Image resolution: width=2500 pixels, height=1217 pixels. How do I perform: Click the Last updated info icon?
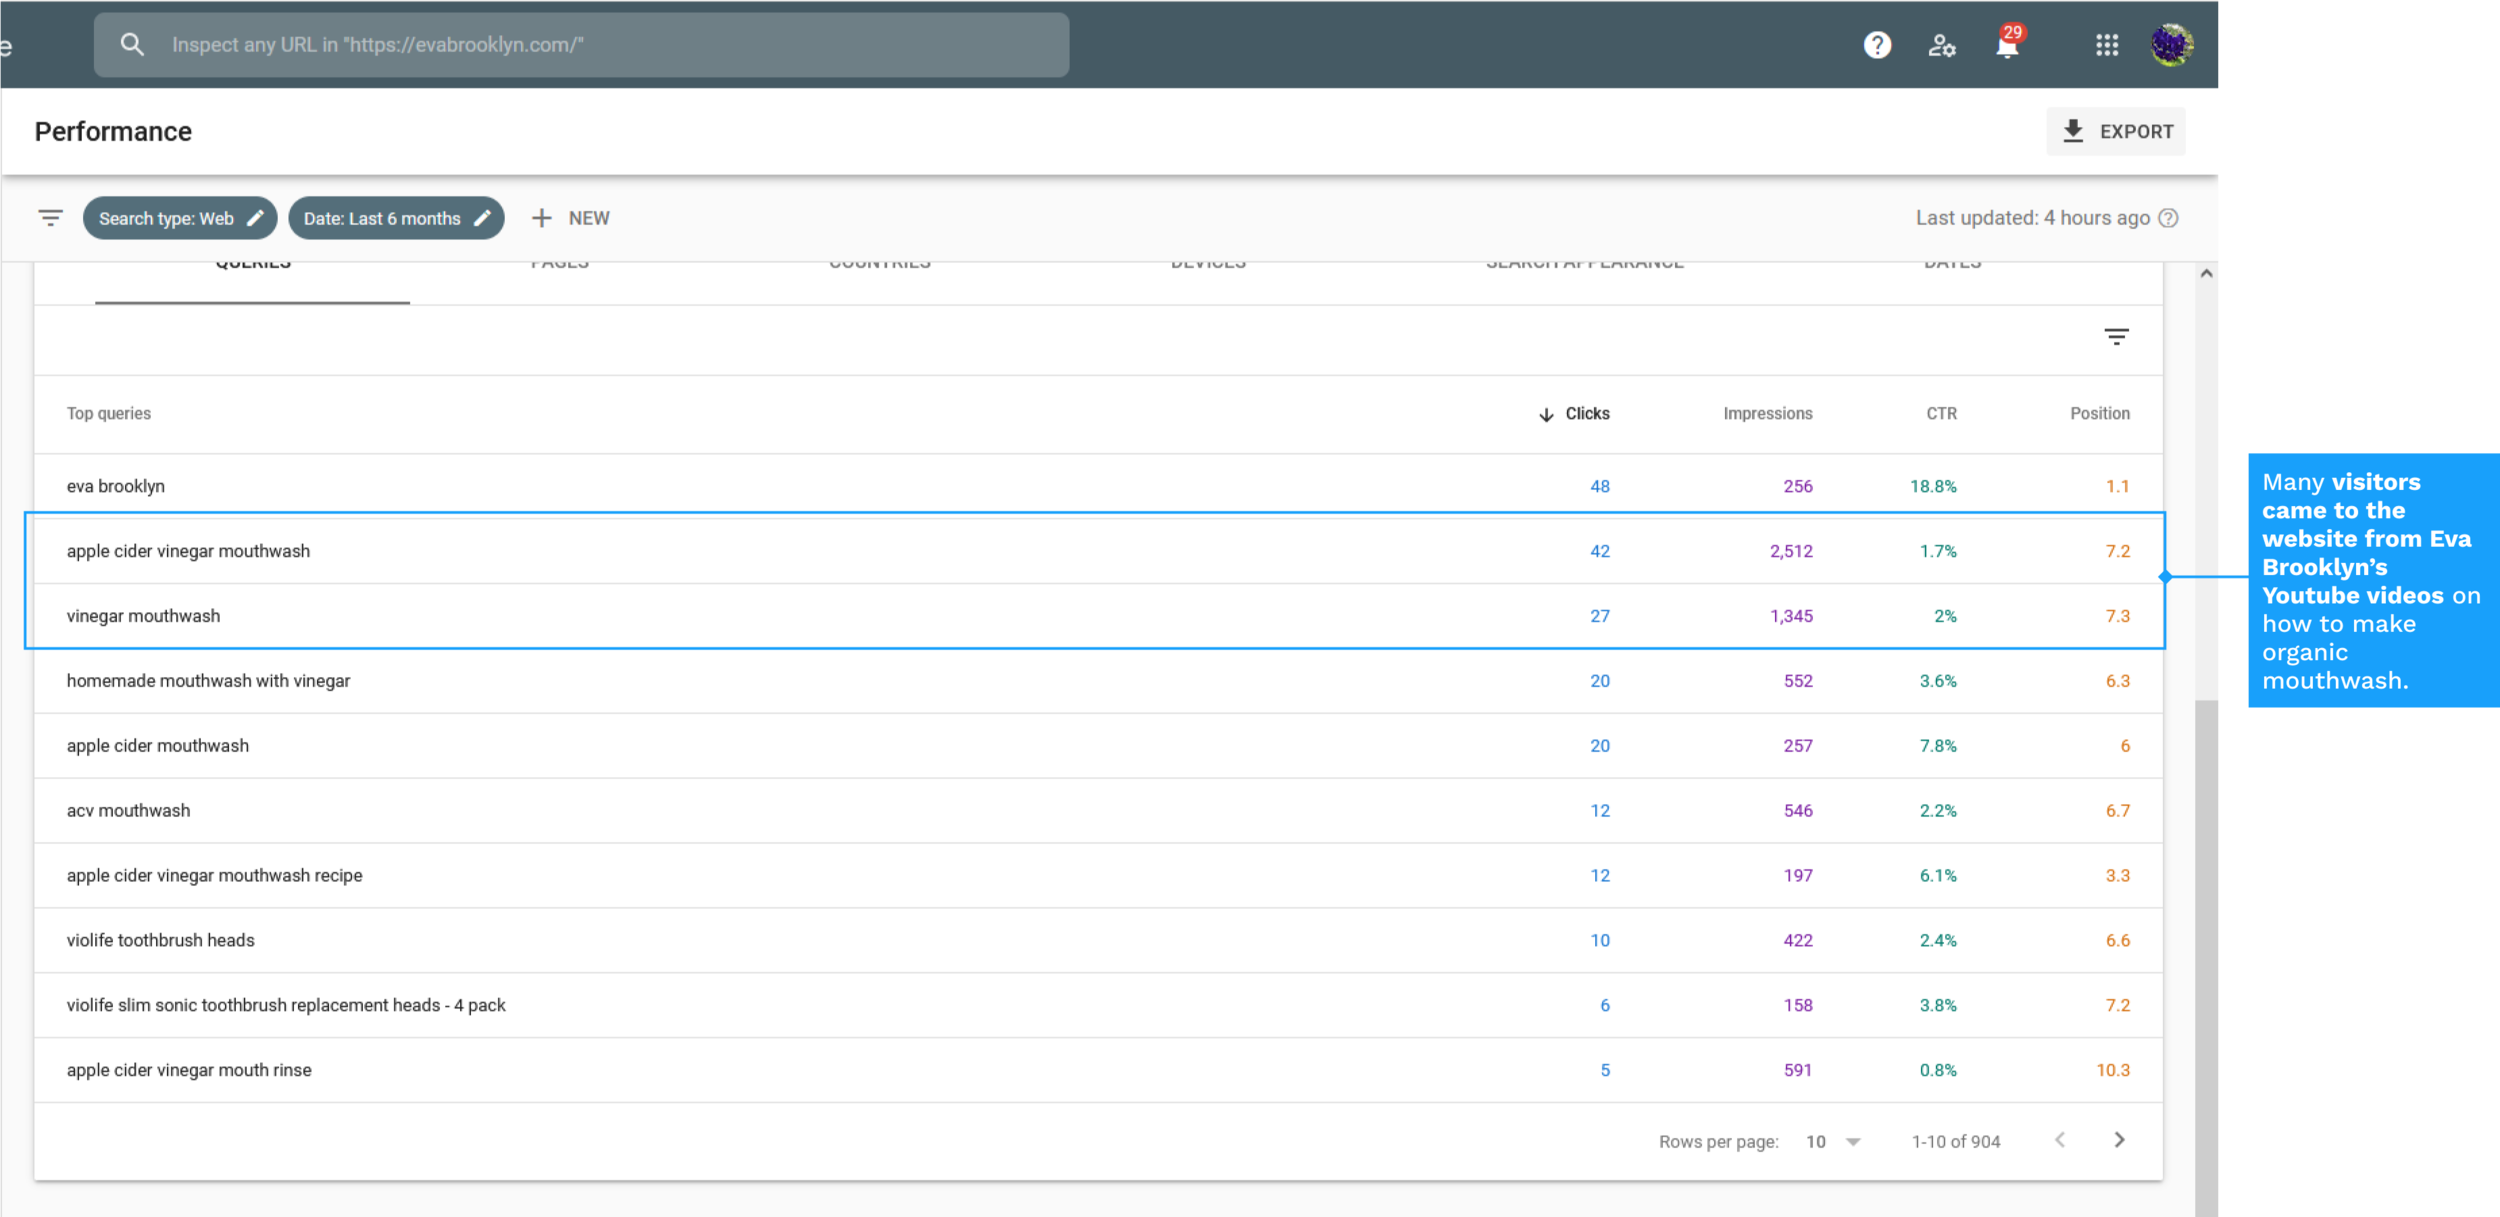click(2168, 218)
